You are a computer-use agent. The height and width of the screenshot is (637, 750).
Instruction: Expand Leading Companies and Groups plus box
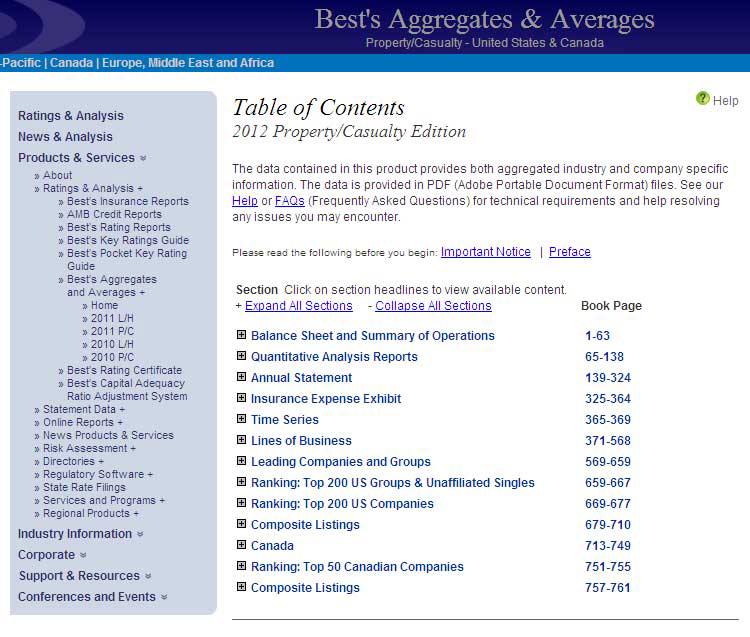[x=242, y=461]
